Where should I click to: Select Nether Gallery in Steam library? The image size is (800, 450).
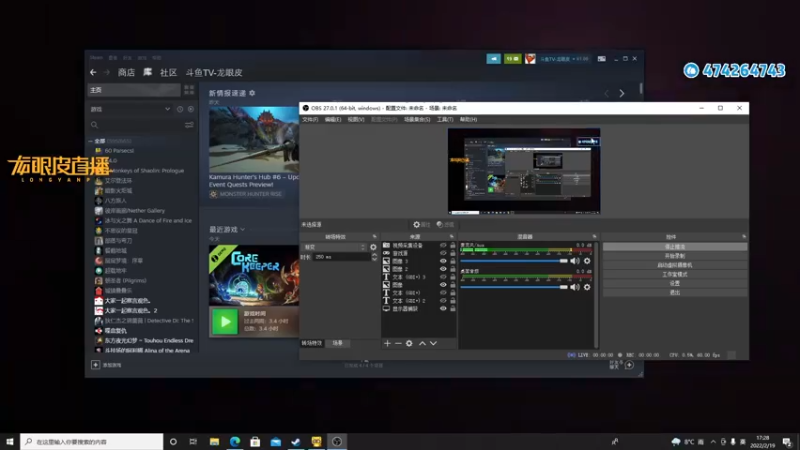click(x=135, y=210)
